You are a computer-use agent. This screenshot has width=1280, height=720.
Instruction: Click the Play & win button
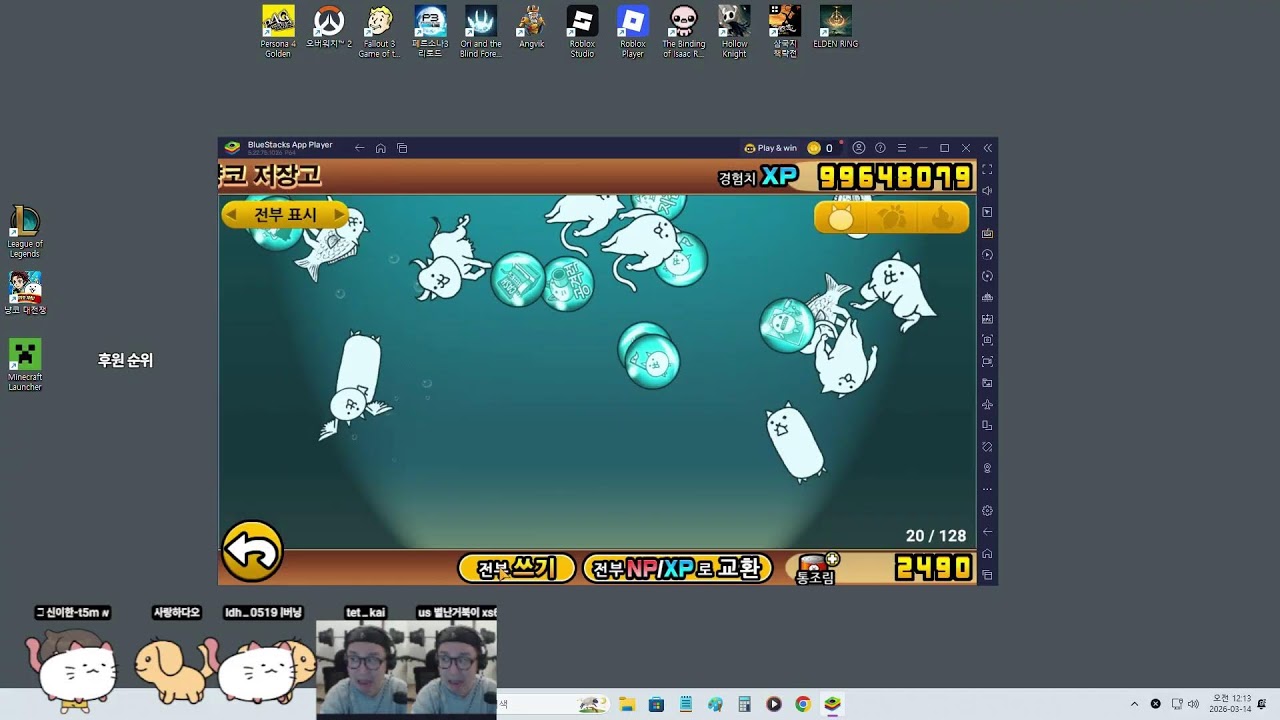tap(770, 148)
